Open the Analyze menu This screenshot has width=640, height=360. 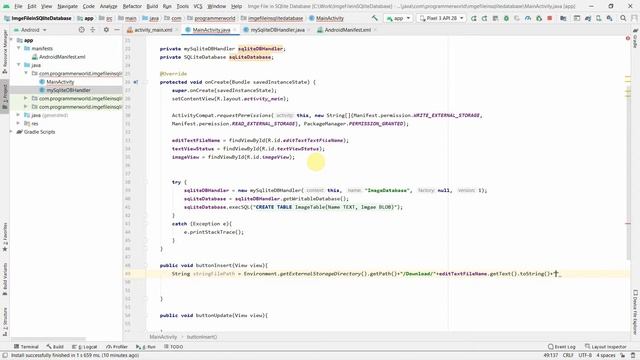pos(108,6)
